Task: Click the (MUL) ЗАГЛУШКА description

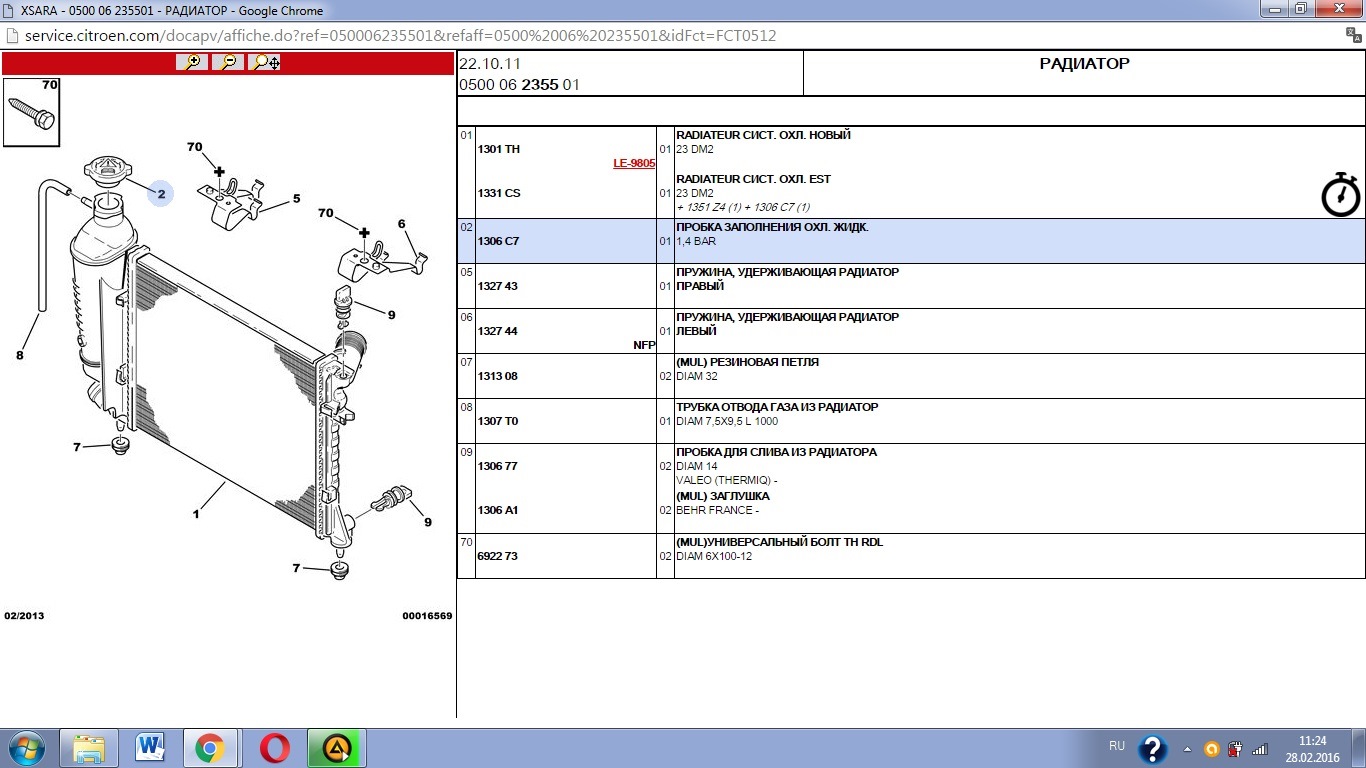Action: tap(723, 496)
